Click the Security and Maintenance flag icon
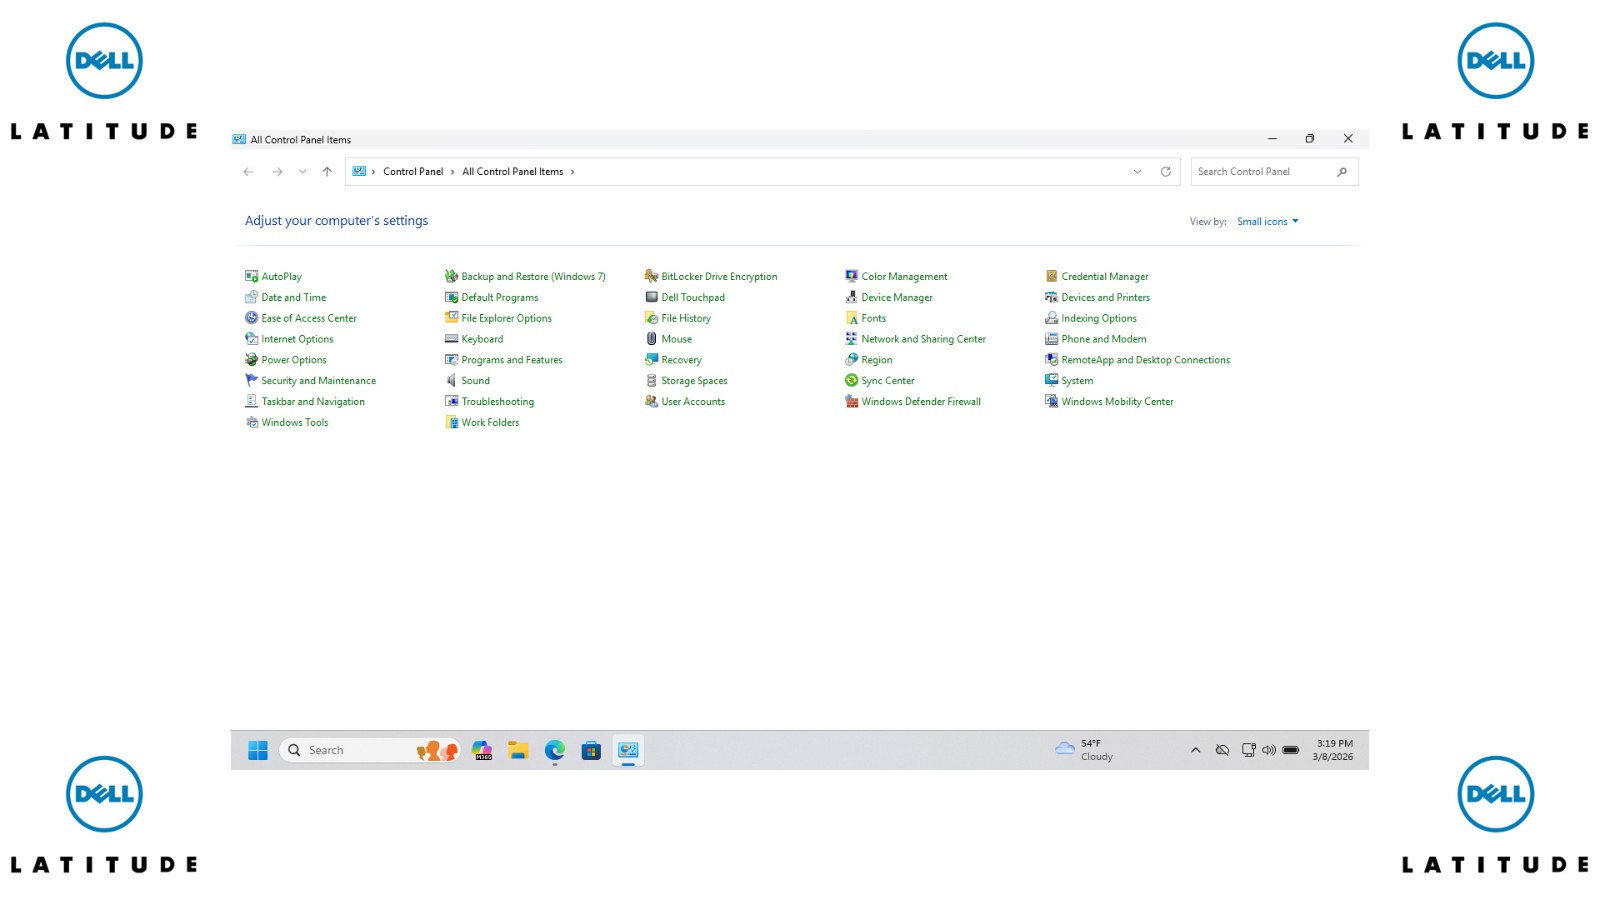The height and width of the screenshot is (900, 1600). pyautogui.click(x=252, y=381)
